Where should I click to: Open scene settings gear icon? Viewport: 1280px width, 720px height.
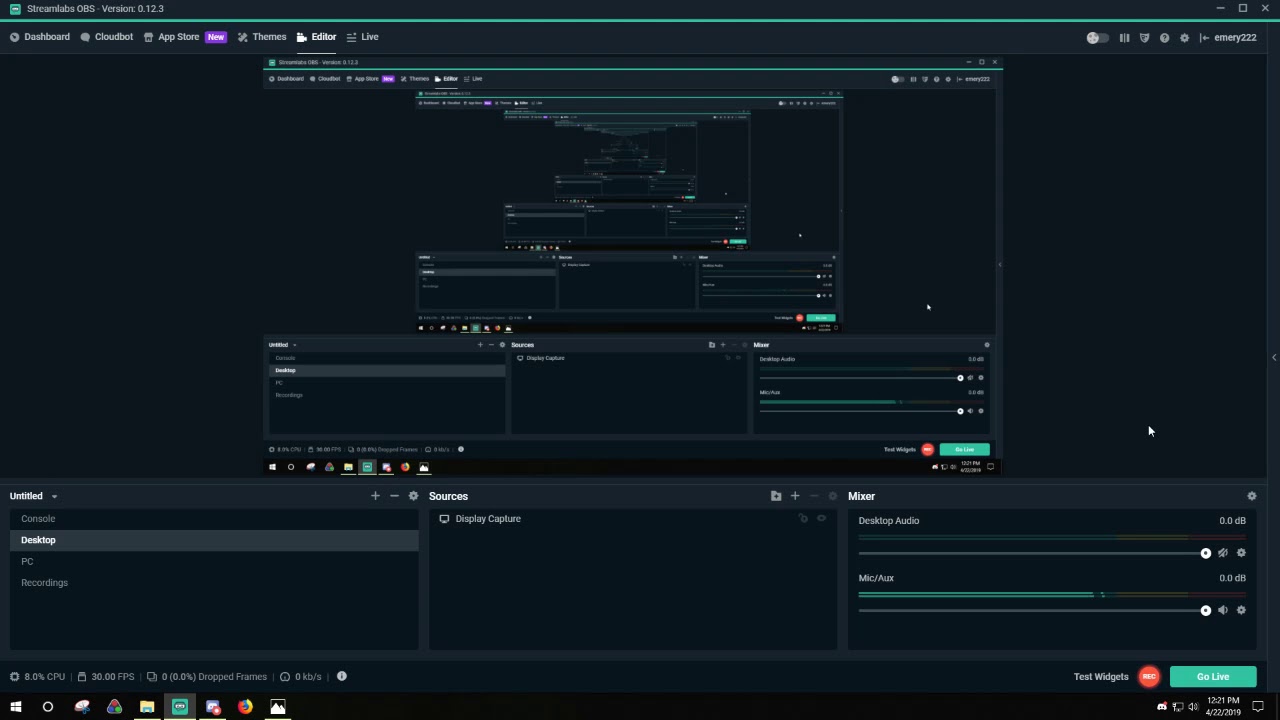[413, 496]
